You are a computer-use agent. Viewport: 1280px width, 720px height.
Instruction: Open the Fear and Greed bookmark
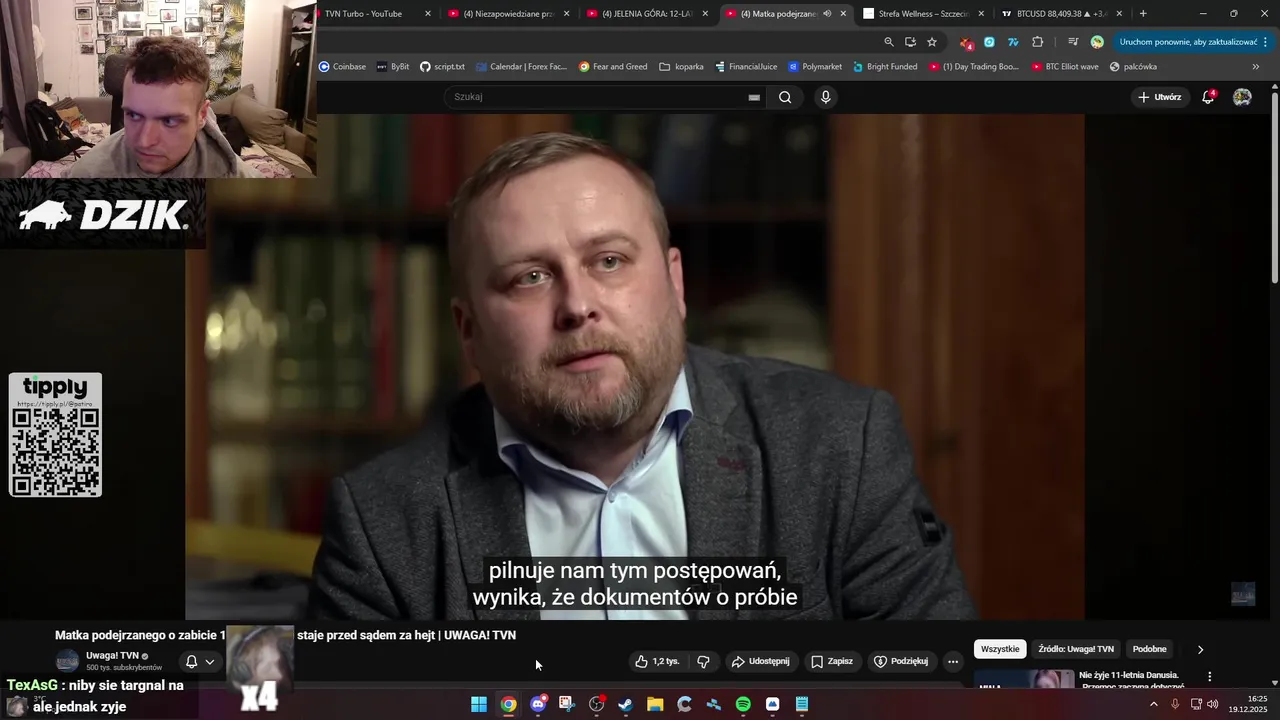point(613,67)
